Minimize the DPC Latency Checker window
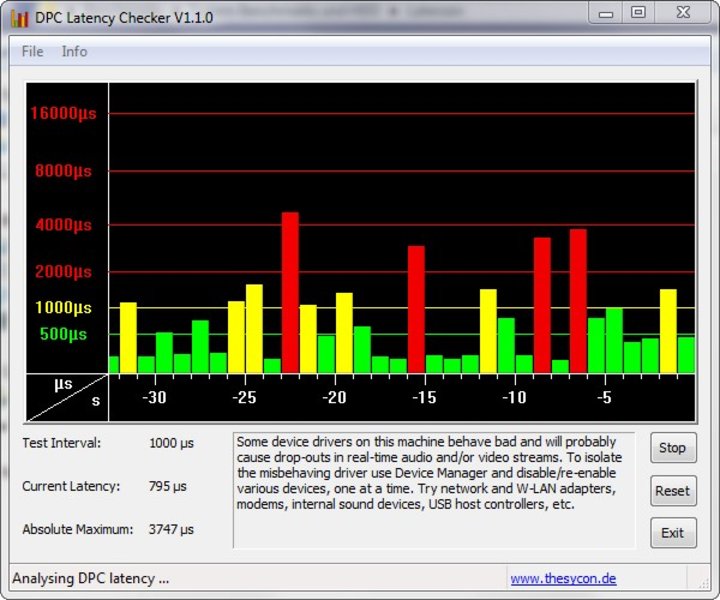Viewport: 720px width, 600px height. click(606, 13)
